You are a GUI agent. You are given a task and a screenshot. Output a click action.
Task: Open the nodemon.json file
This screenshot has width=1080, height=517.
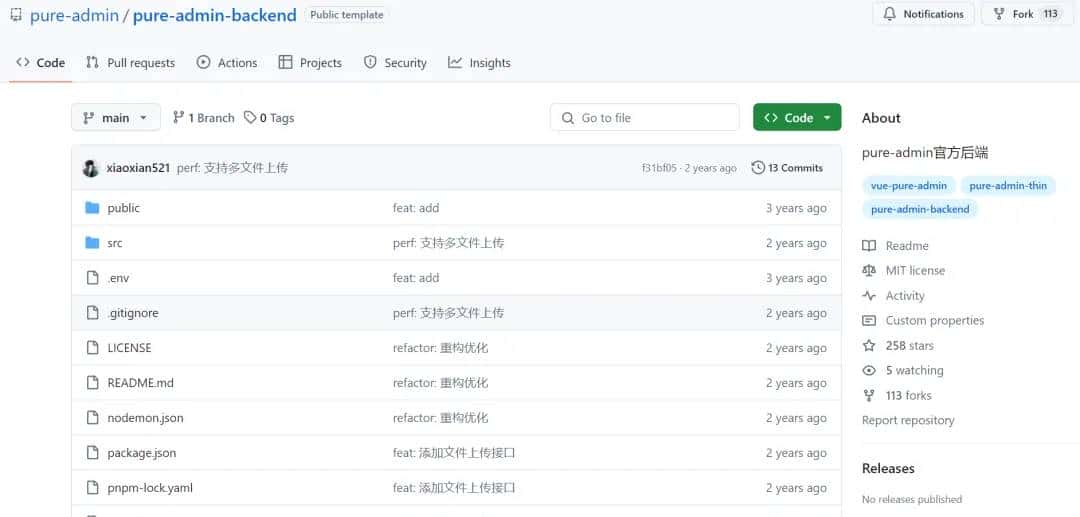[145, 418]
